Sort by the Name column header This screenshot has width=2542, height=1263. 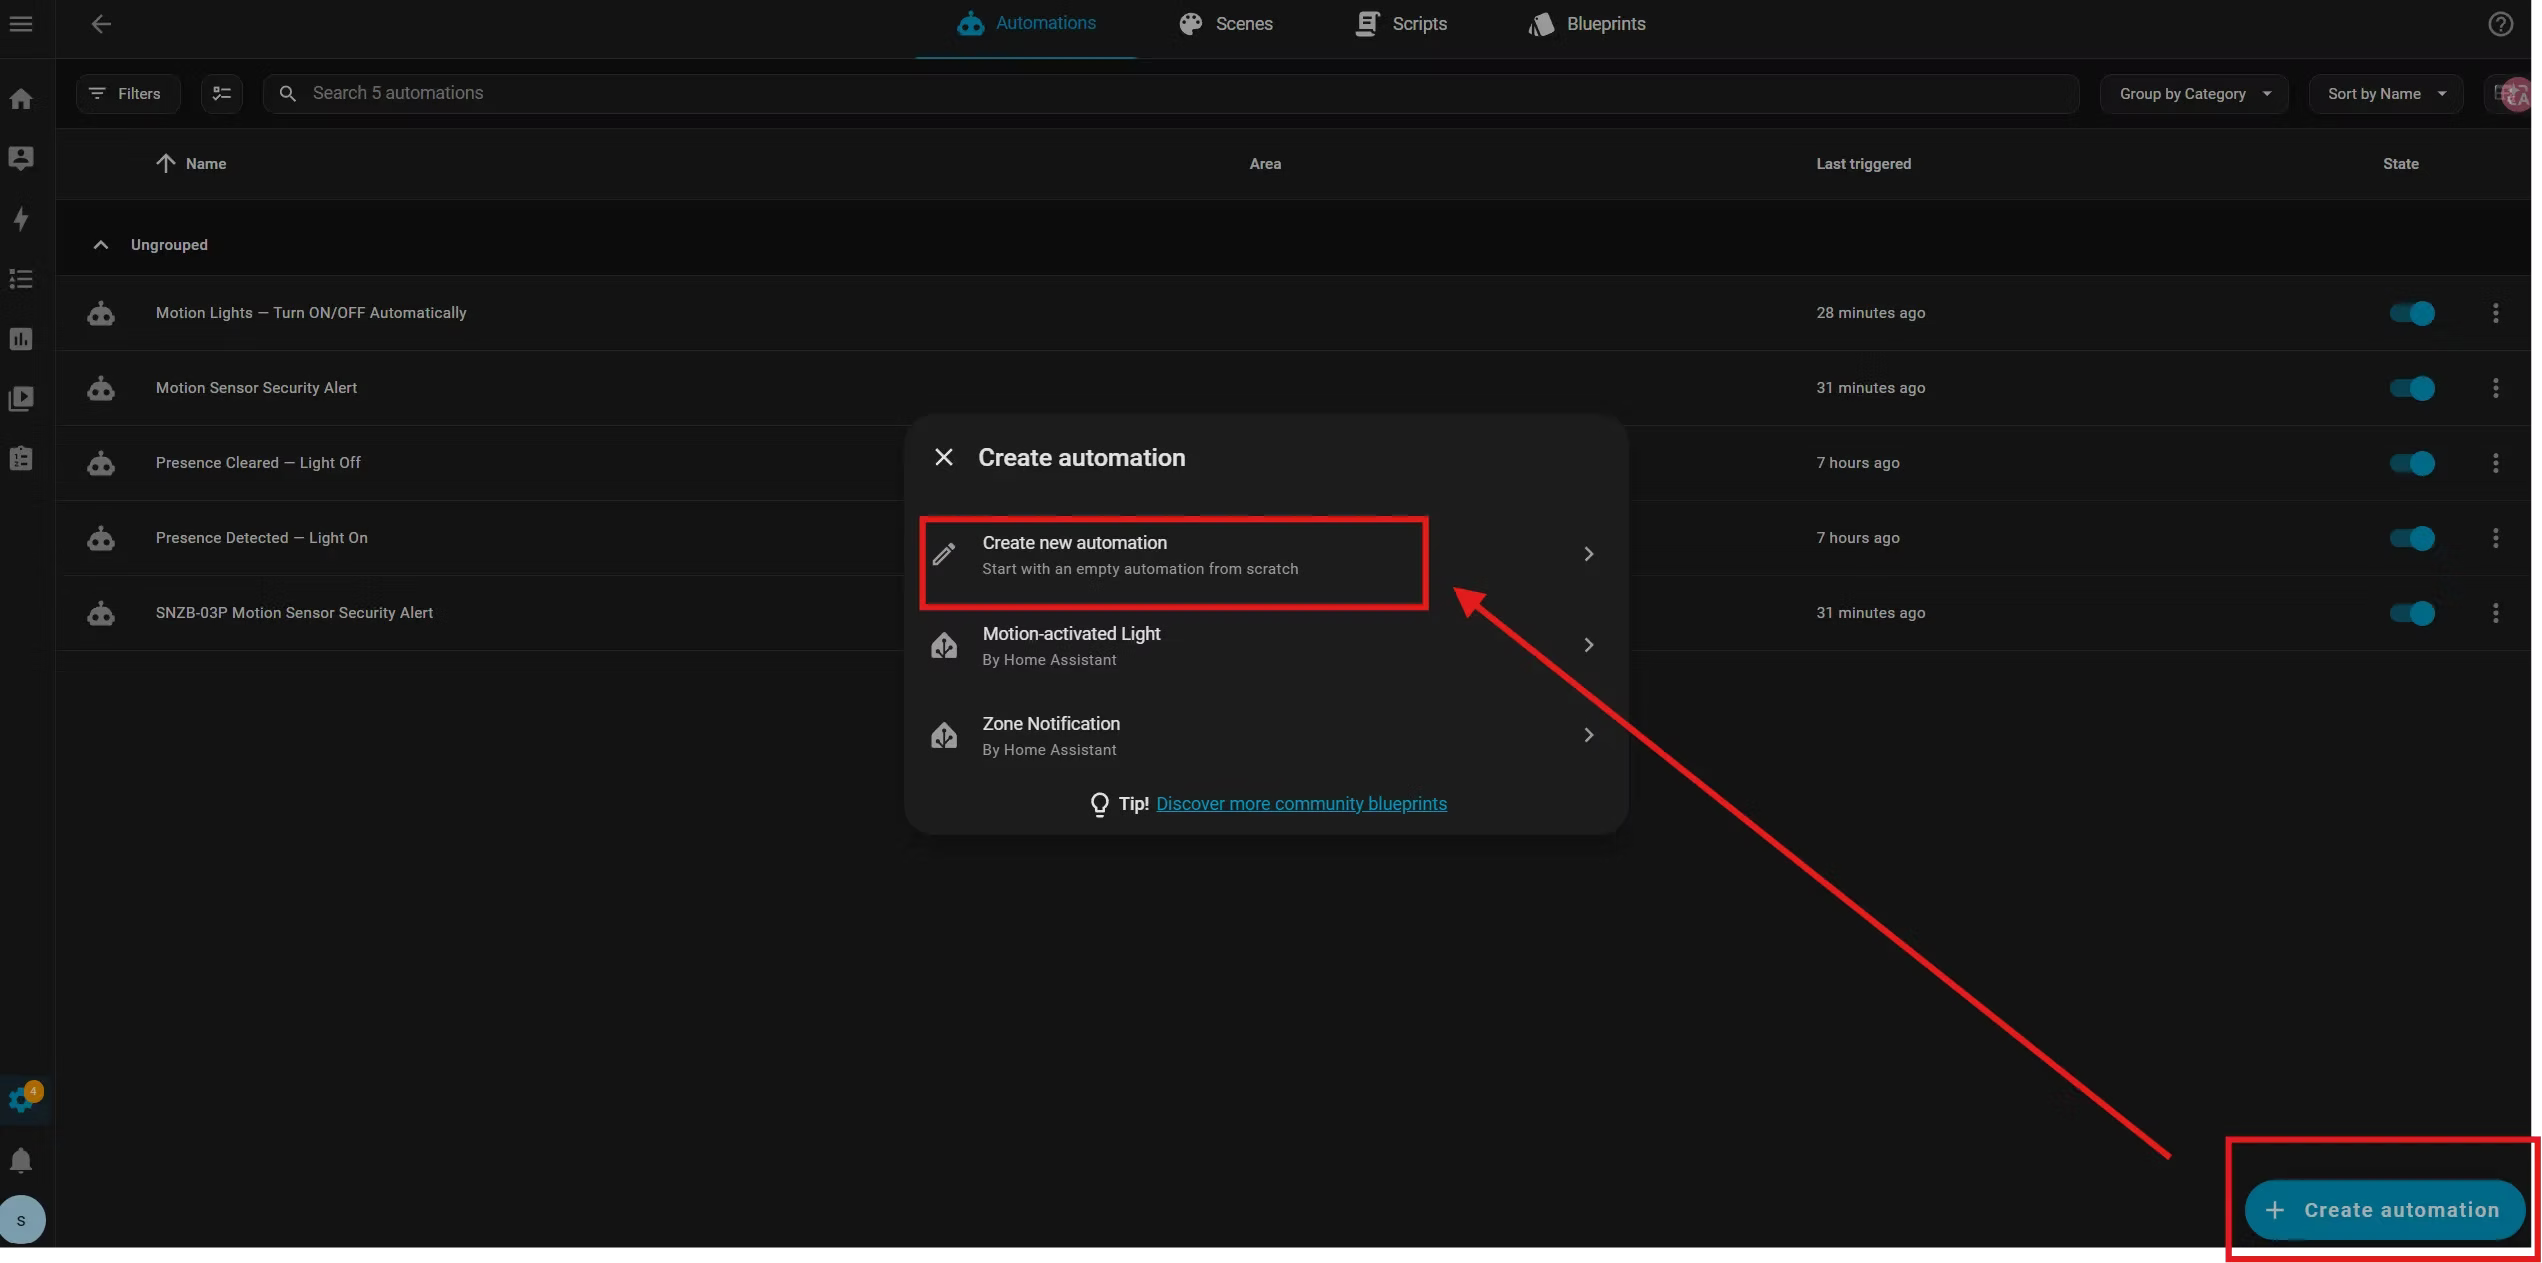[x=191, y=164]
